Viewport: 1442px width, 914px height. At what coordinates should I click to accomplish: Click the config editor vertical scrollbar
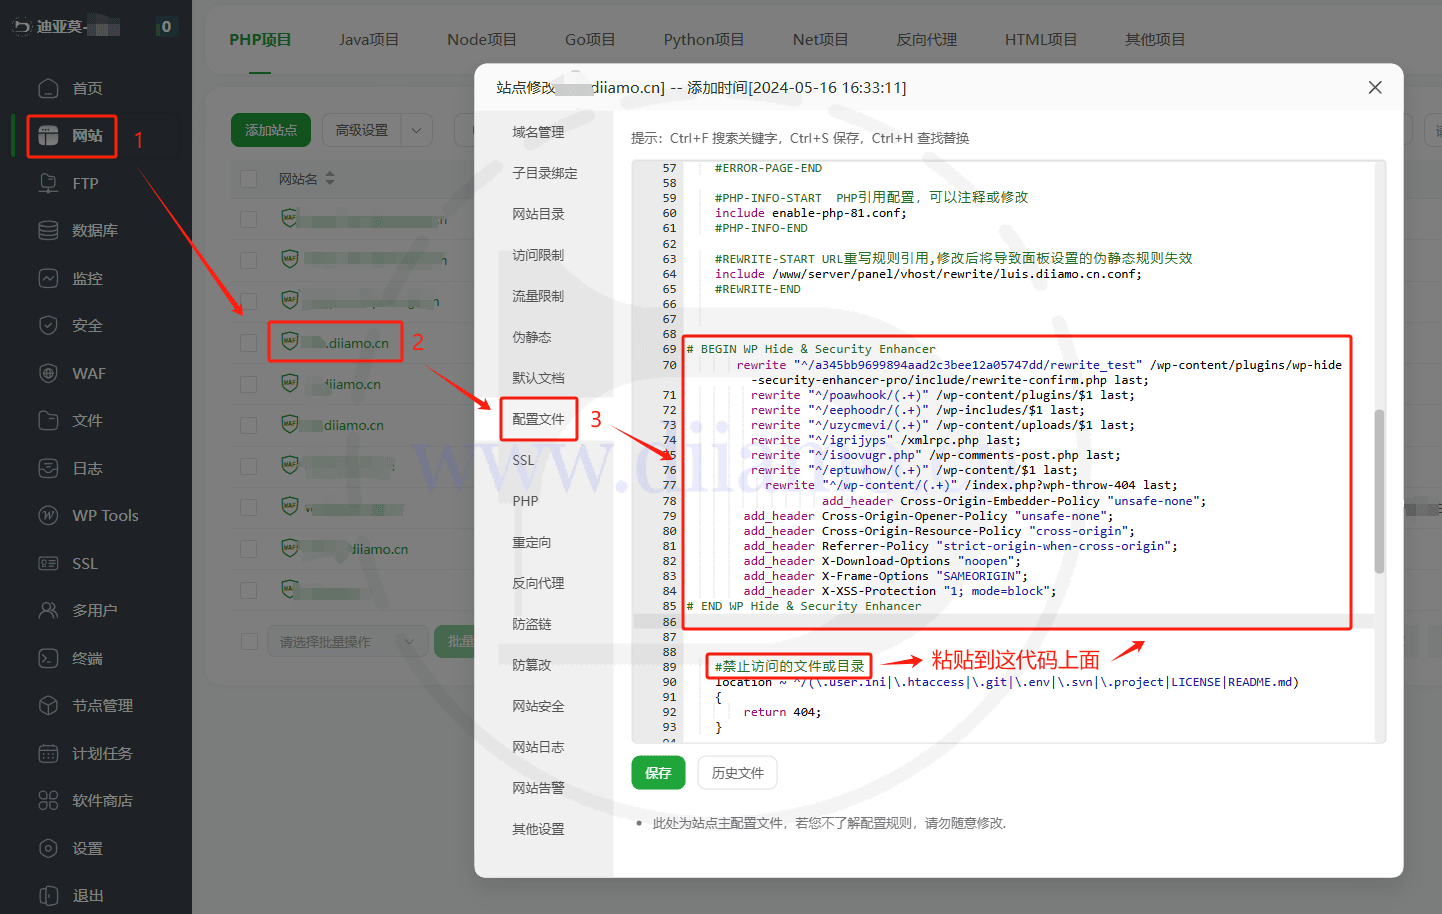click(1379, 491)
